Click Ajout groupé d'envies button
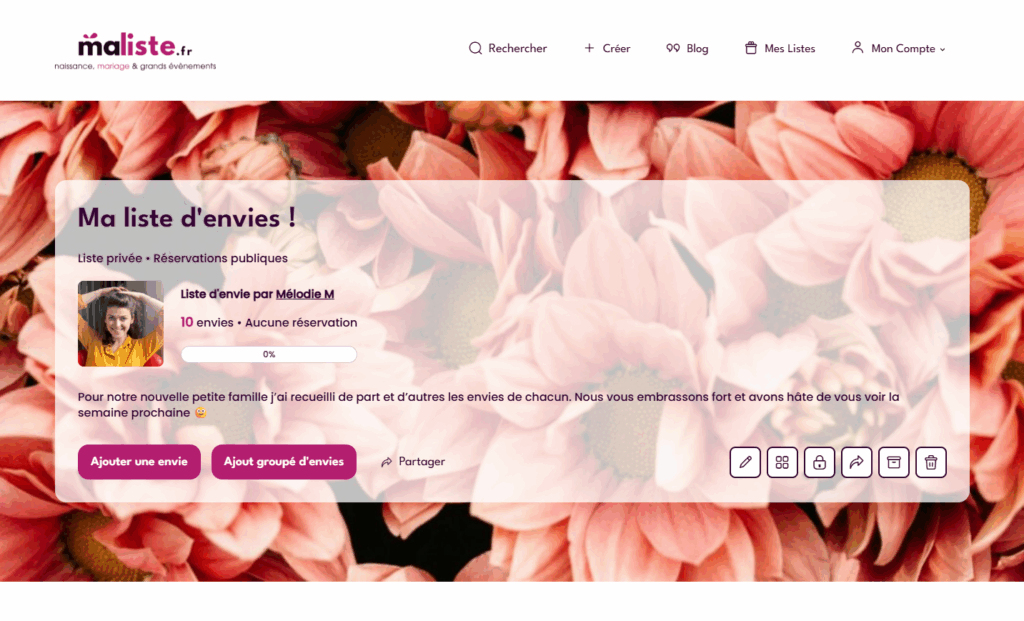This screenshot has height=621, width=1024. click(283, 462)
